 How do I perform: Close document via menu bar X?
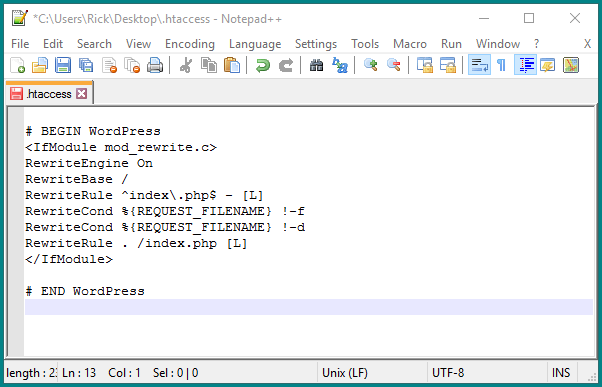(587, 44)
